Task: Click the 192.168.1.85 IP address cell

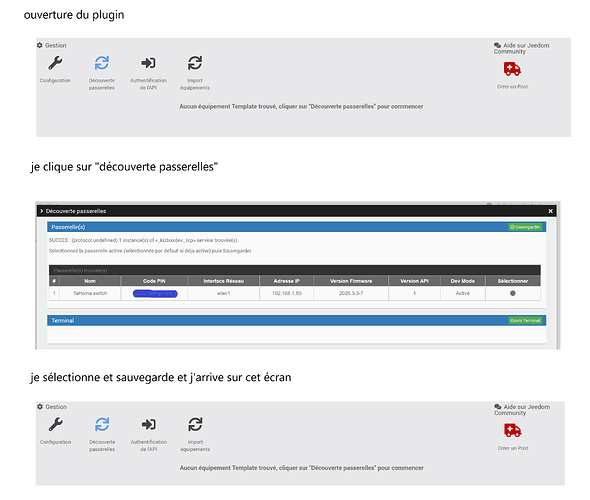Action: click(x=286, y=293)
